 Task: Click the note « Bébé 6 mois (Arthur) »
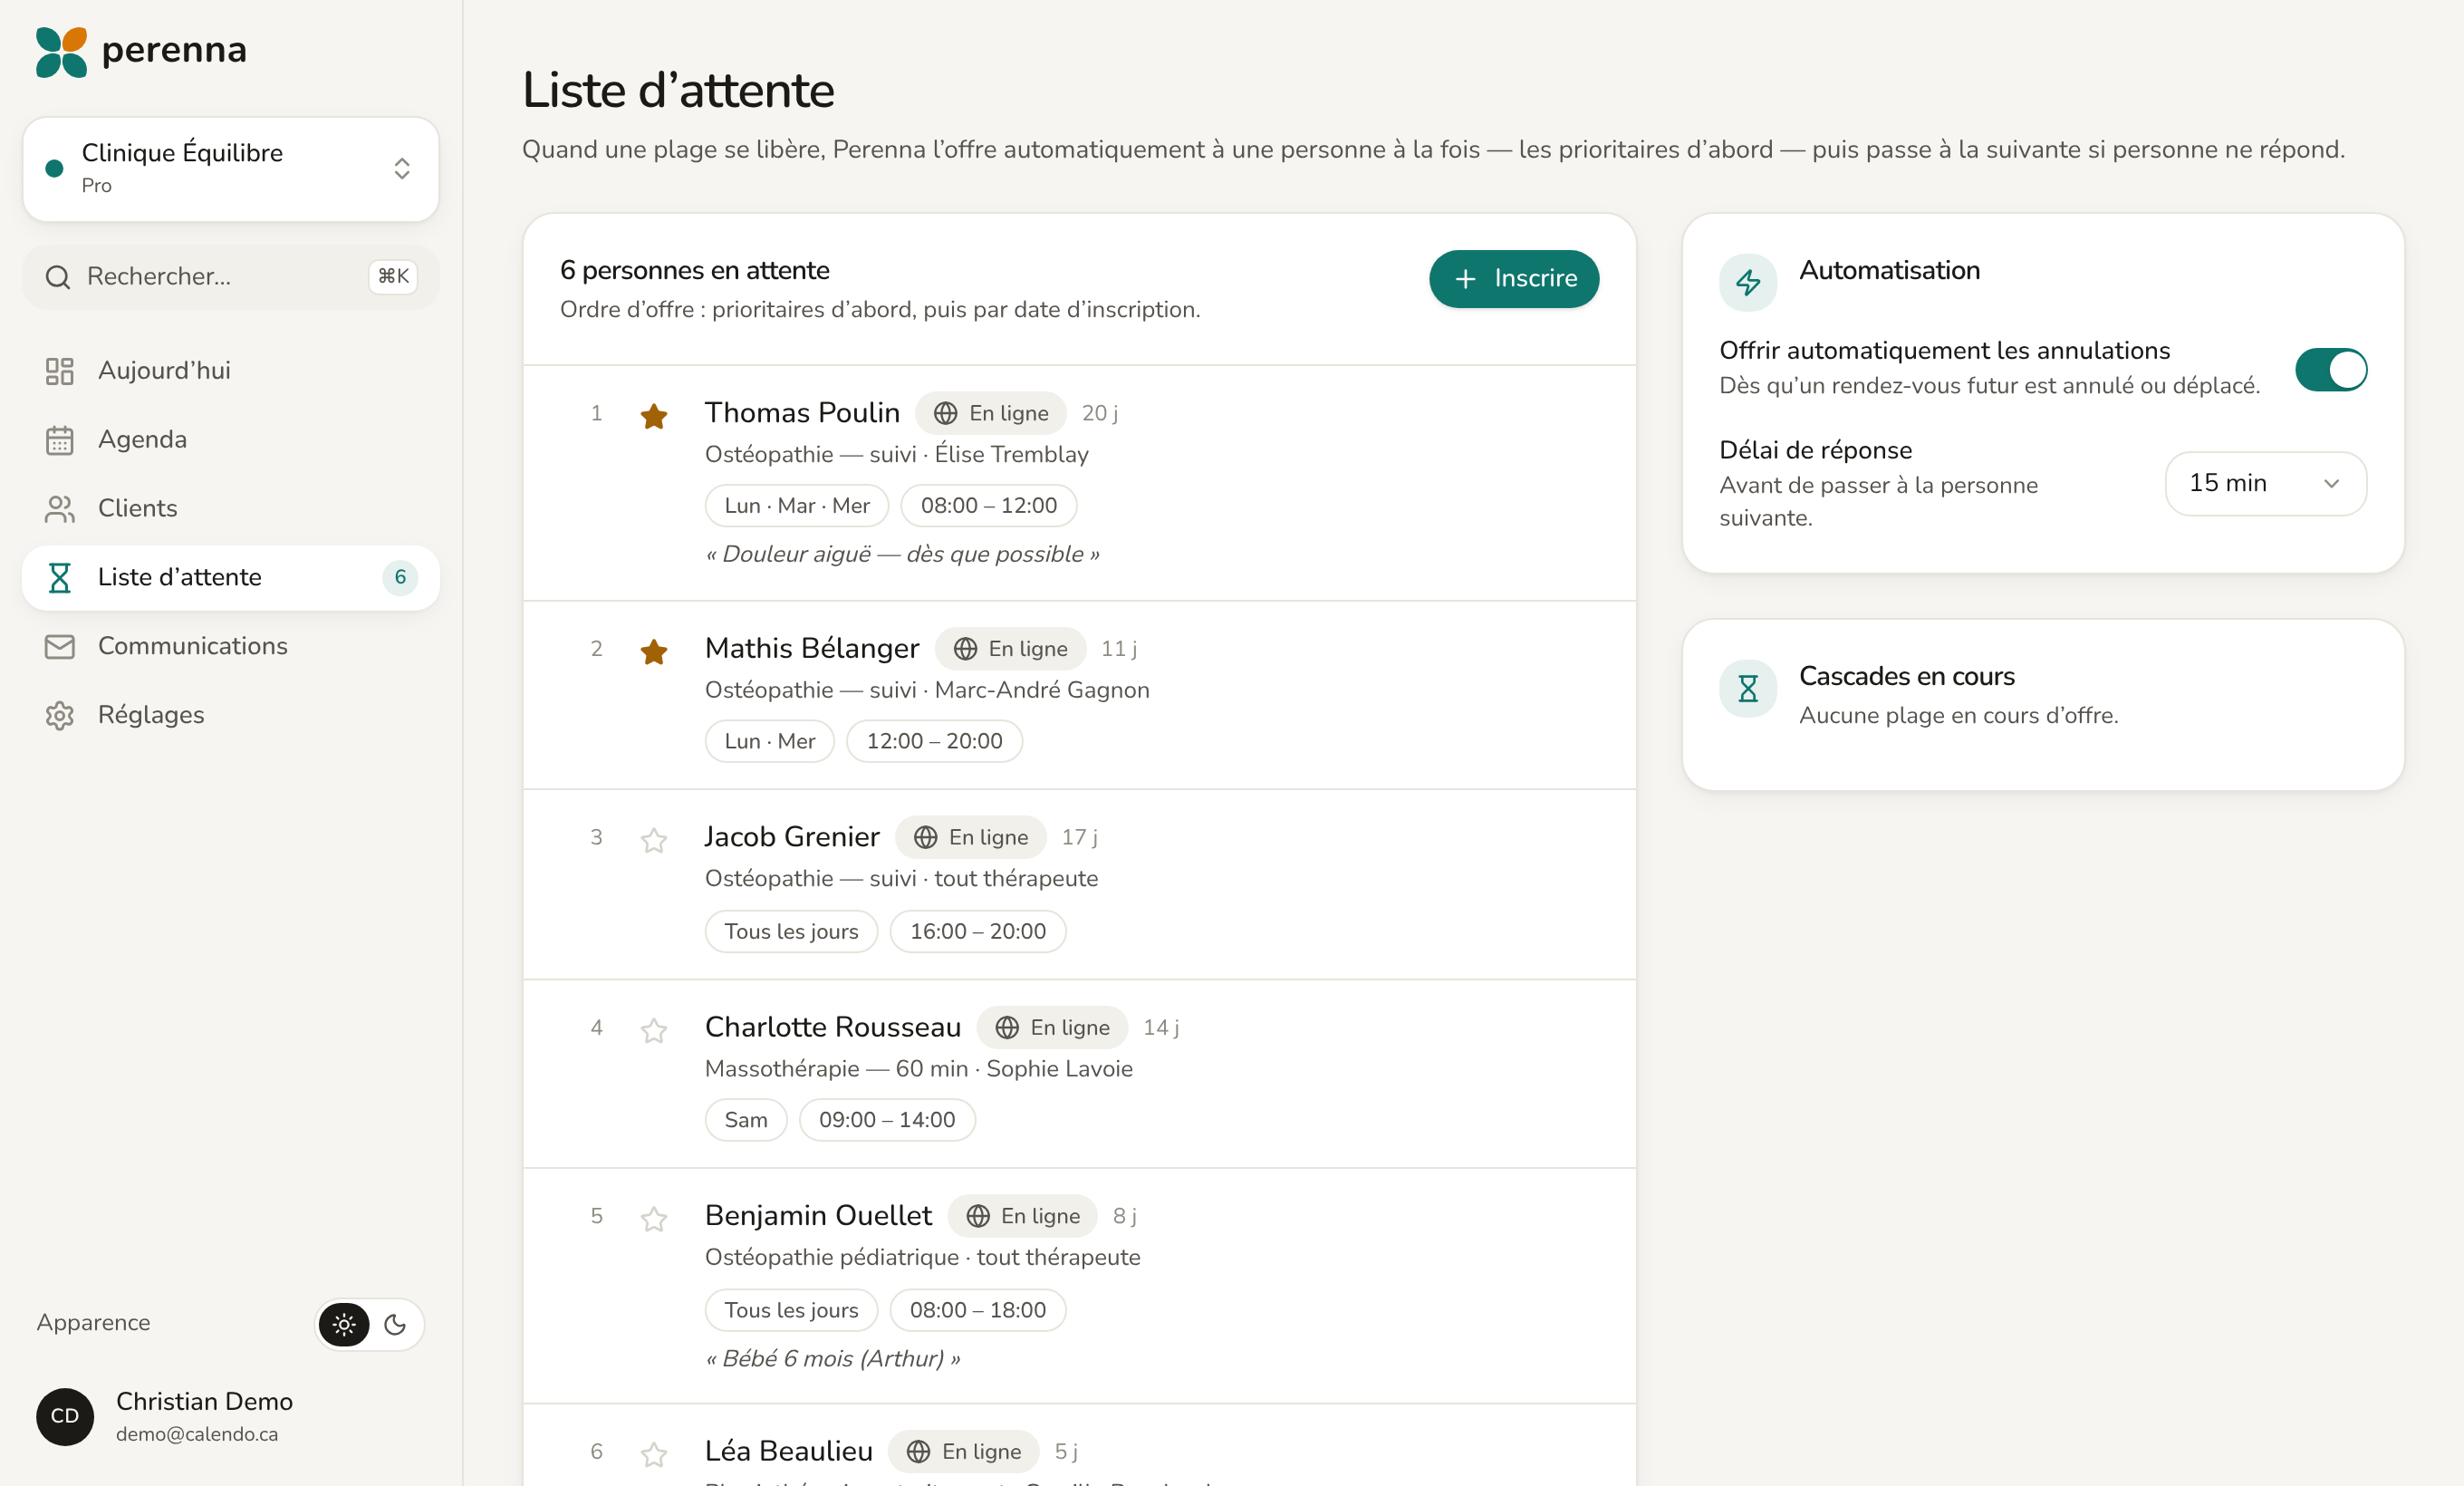(833, 1358)
